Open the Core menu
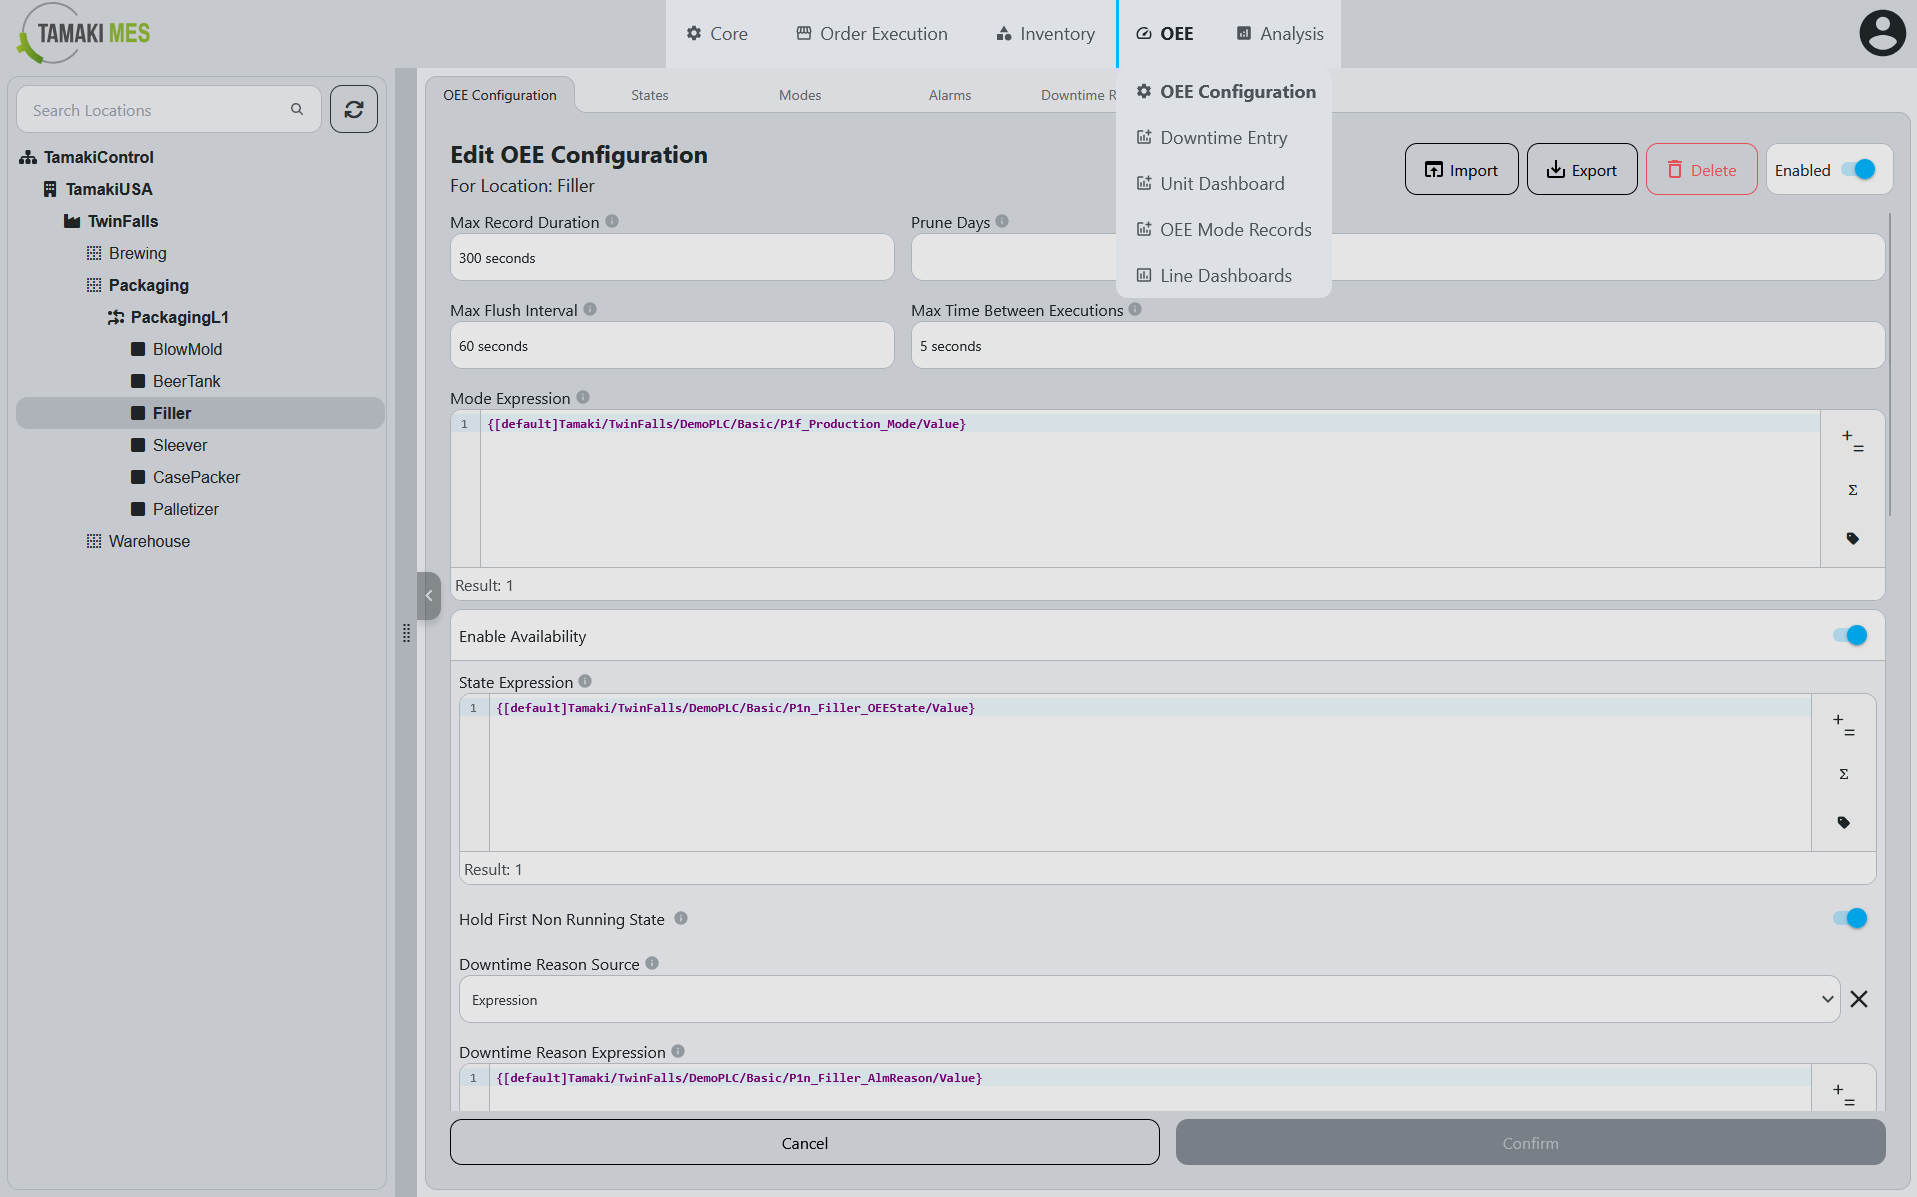1917x1197 pixels. (717, 33)
